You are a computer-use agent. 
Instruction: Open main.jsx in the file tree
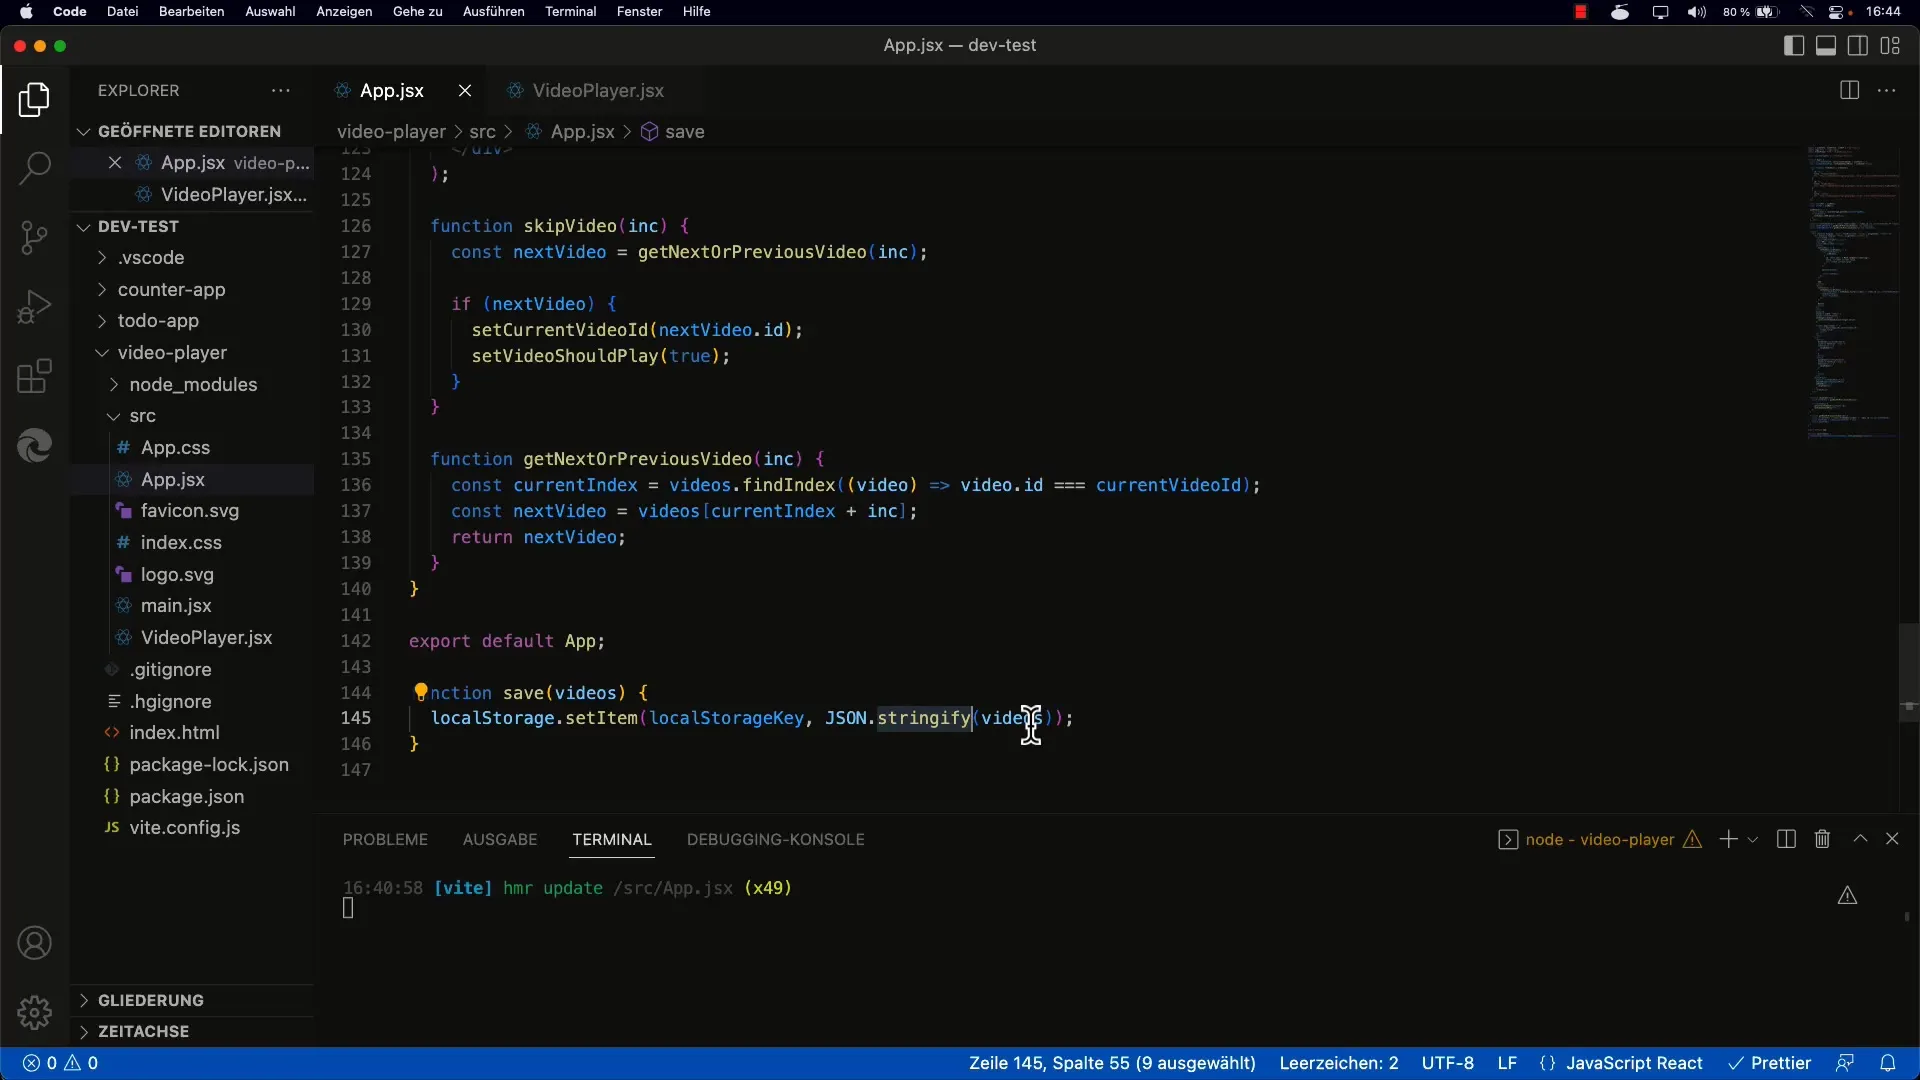pos(176,606)
